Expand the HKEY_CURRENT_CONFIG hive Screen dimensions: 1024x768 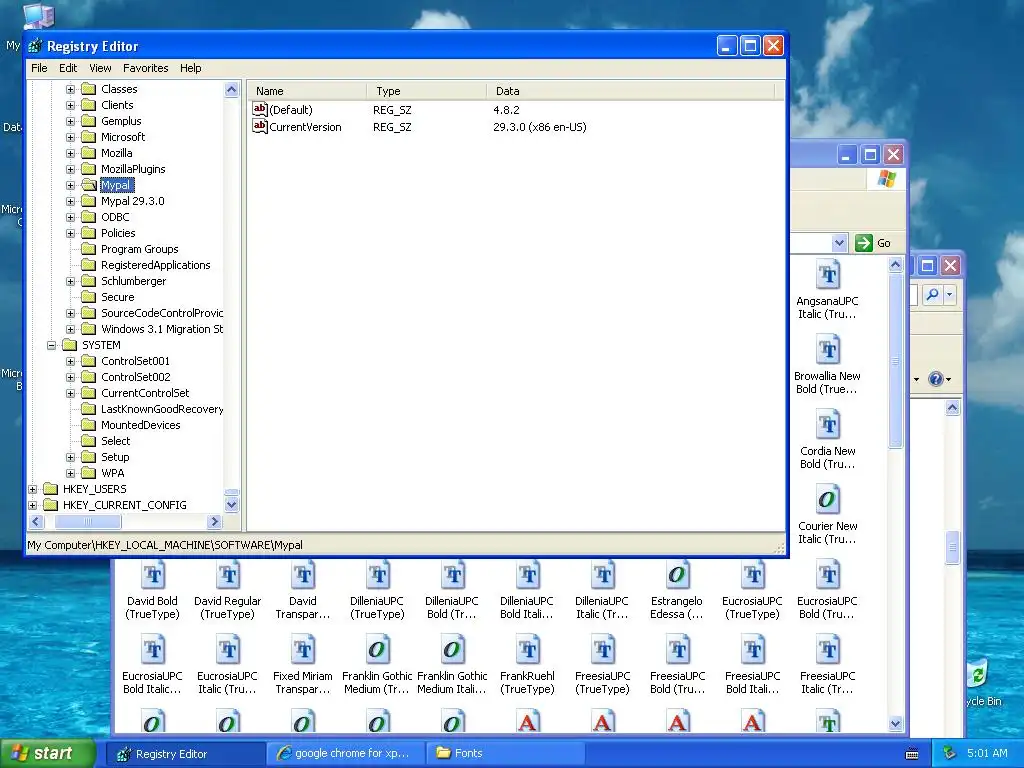33,505
